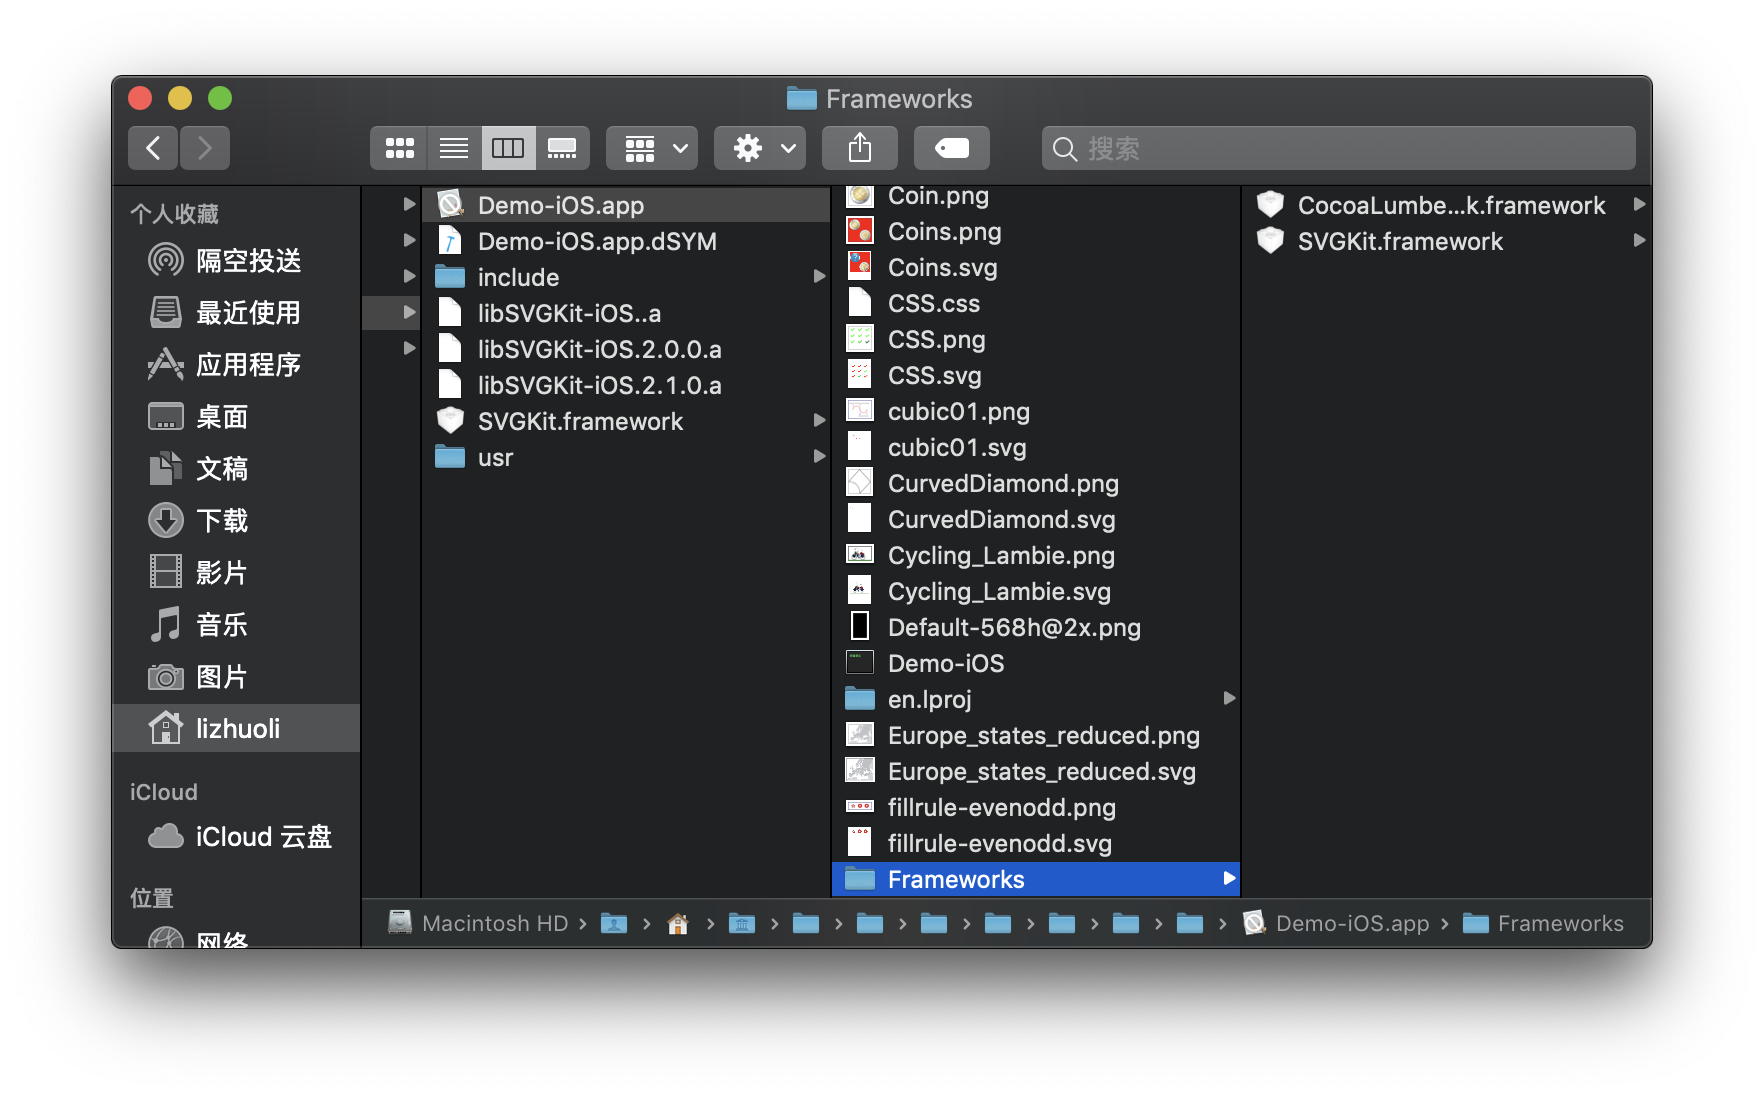The width and height of the screenshot is (1764, 1096).
Task: Select libSVGKit-iOS.2.1.0.a file
Action: (627, 385)
